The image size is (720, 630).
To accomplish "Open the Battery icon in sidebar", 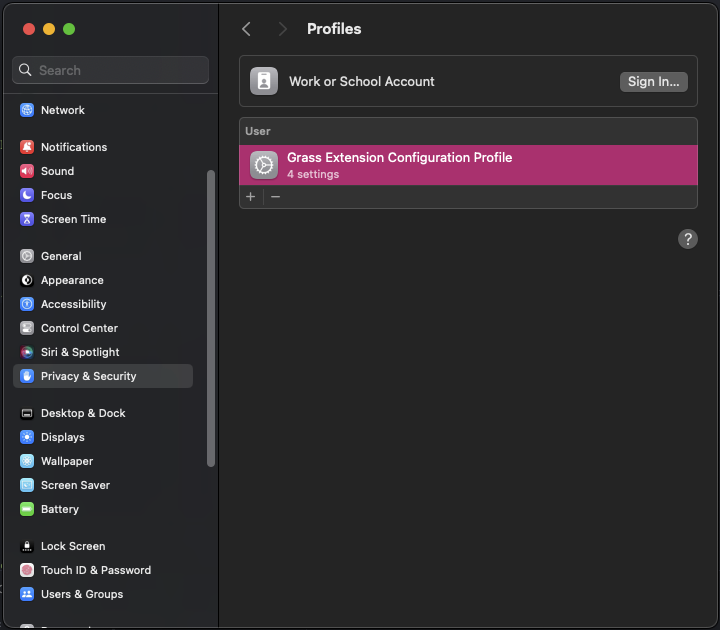I will point(27,509).
